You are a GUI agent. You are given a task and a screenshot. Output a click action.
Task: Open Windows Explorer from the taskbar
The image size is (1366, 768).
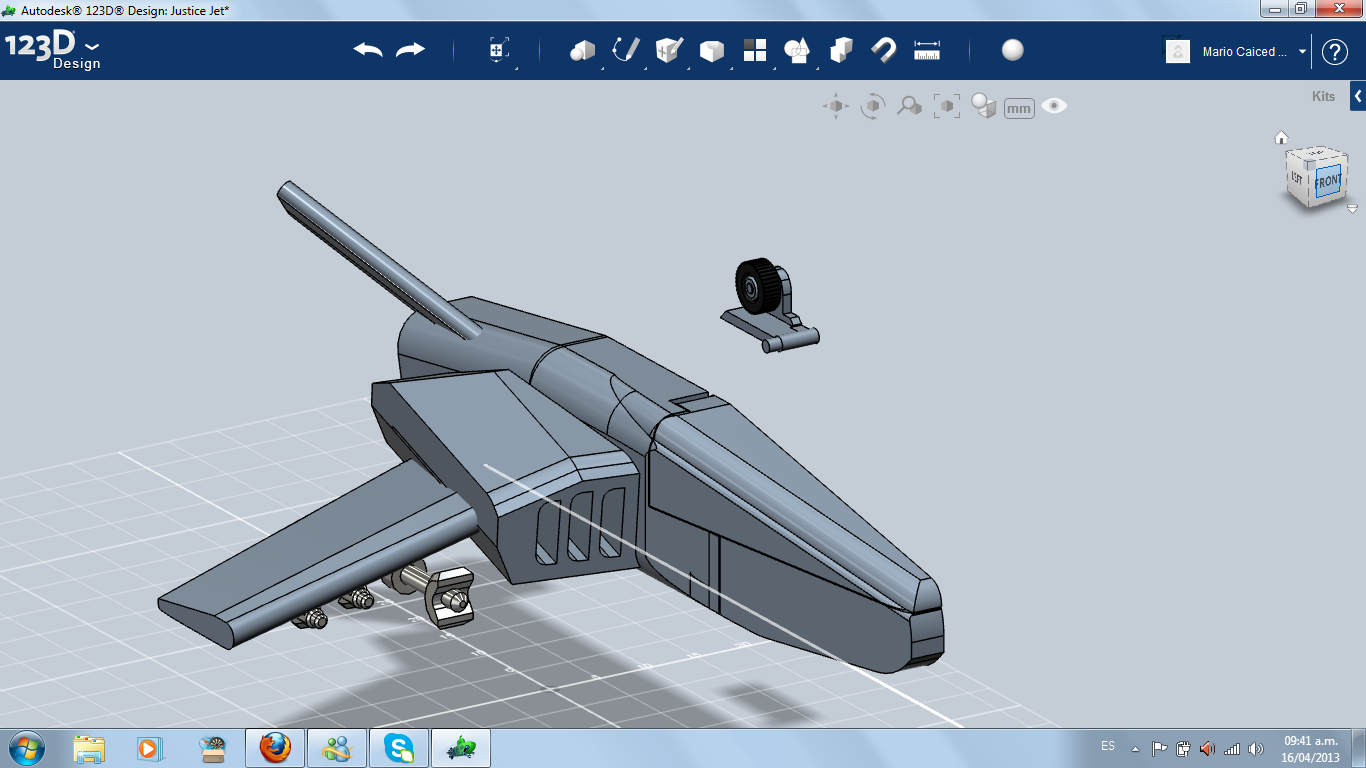coord(89,748)
